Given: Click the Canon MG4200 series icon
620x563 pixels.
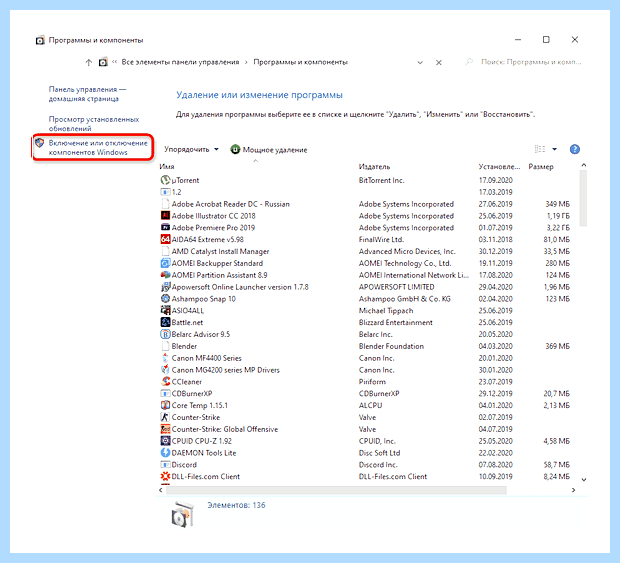Looking at the screenshot, I should pos(165,370).
